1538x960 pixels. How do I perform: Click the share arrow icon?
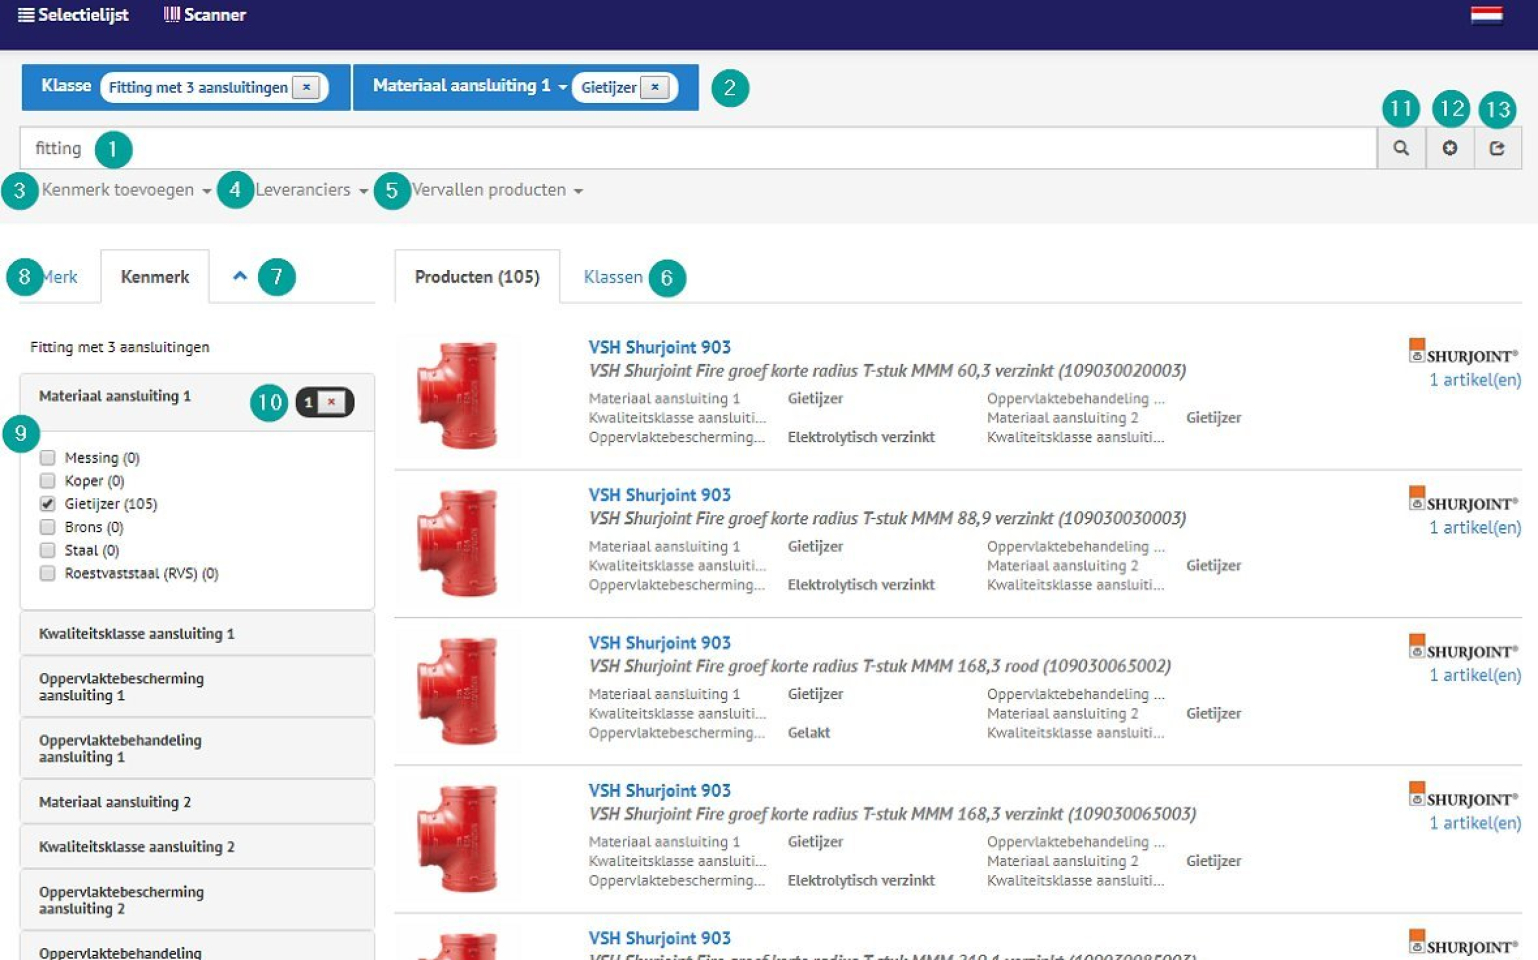1497,148
